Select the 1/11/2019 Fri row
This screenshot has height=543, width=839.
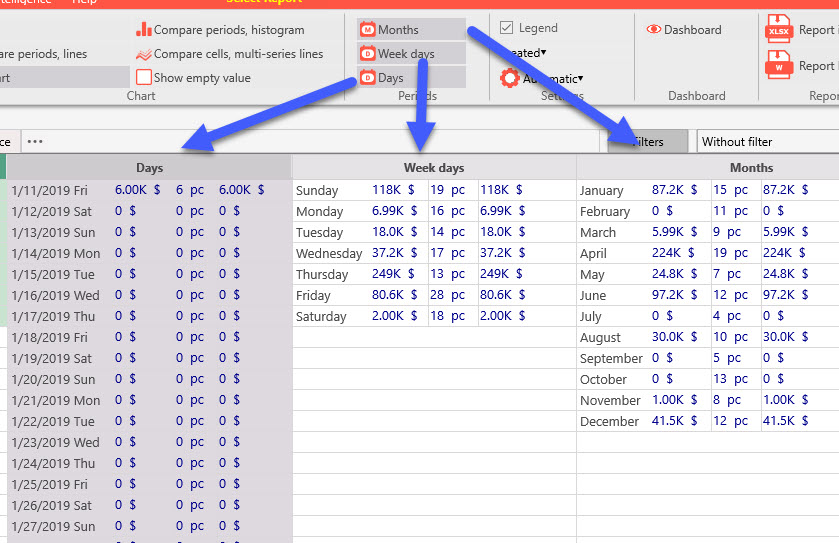(x=149, y=190)
